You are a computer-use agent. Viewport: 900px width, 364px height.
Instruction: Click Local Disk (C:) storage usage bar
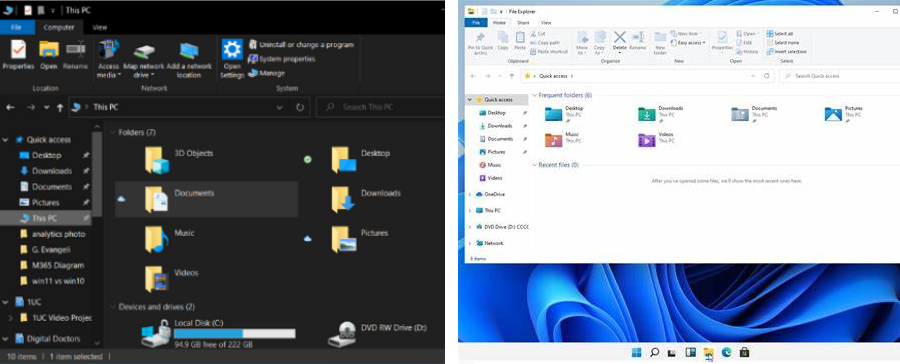point(234,334)
